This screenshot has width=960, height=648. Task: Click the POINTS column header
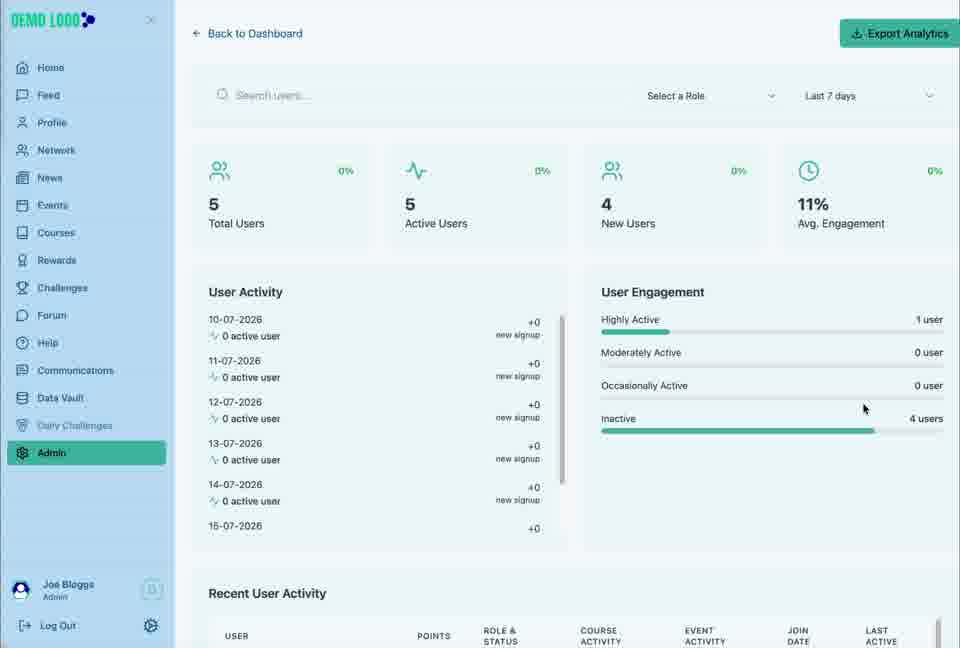tap(433, 636)
